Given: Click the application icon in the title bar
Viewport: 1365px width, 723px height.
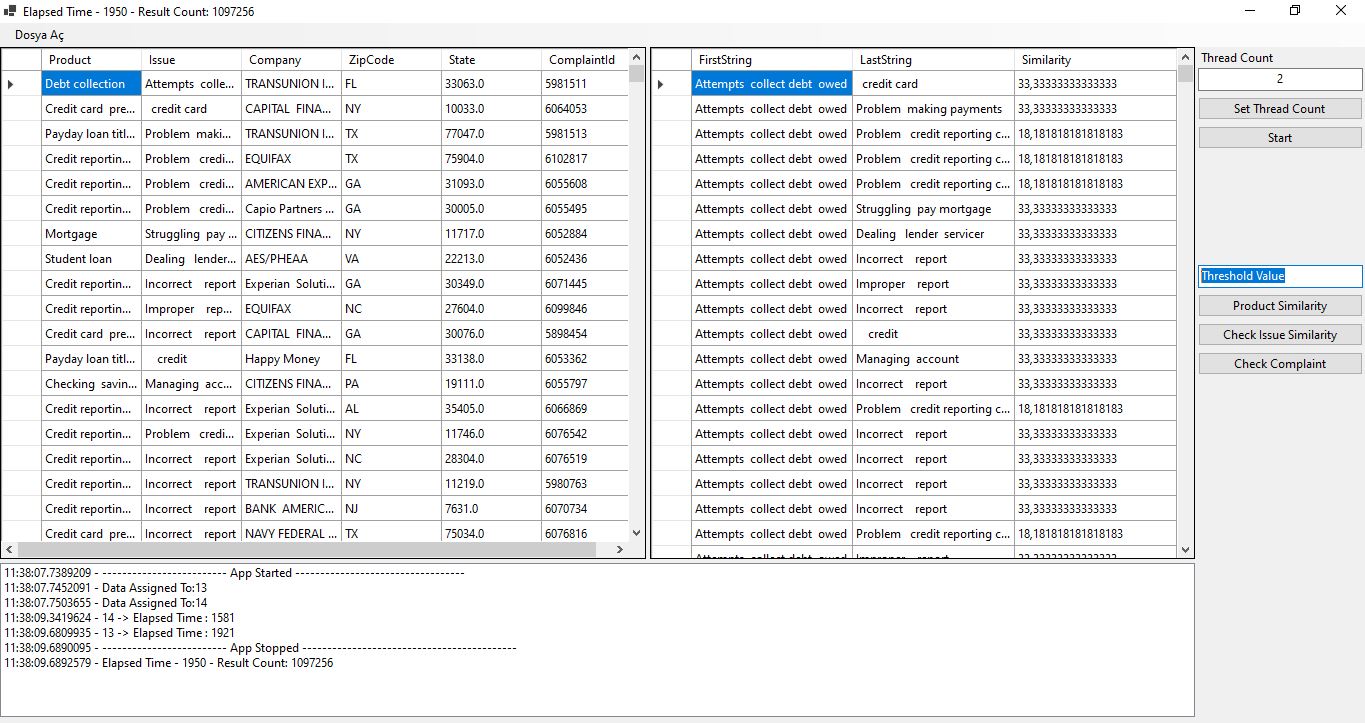Looking at the screenshot, I should [x=11, y=11].
